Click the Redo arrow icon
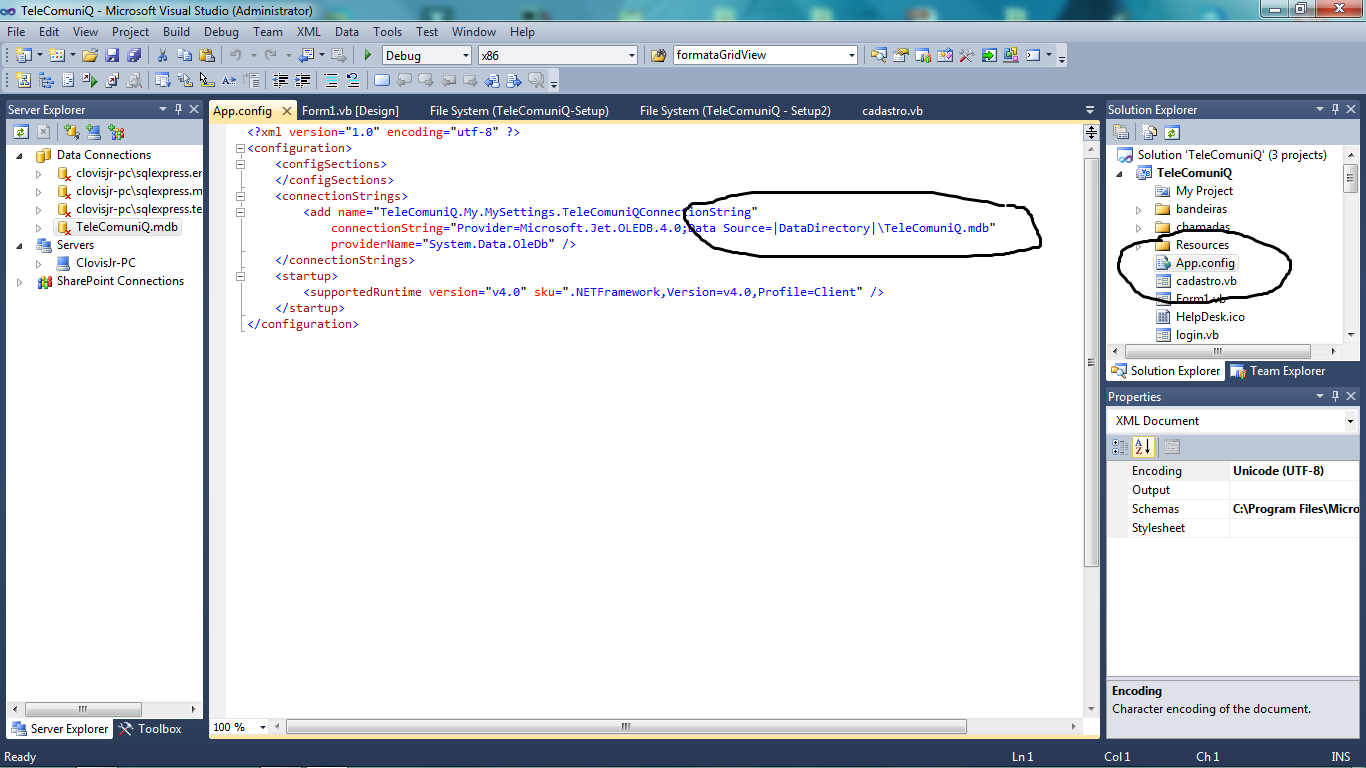The height and width of the screenshot is (768, 1366). 270,55
